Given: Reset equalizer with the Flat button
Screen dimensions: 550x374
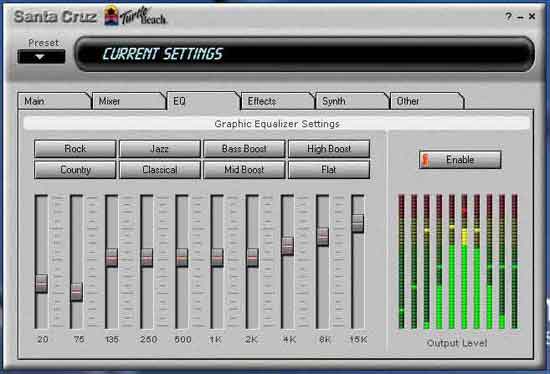Looking at the screenshot, I should coord(329,170).
